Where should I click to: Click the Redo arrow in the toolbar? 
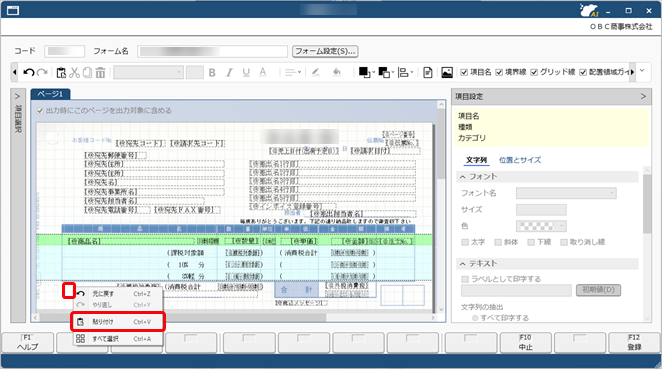pyautogui.click(x=42, y=73)
